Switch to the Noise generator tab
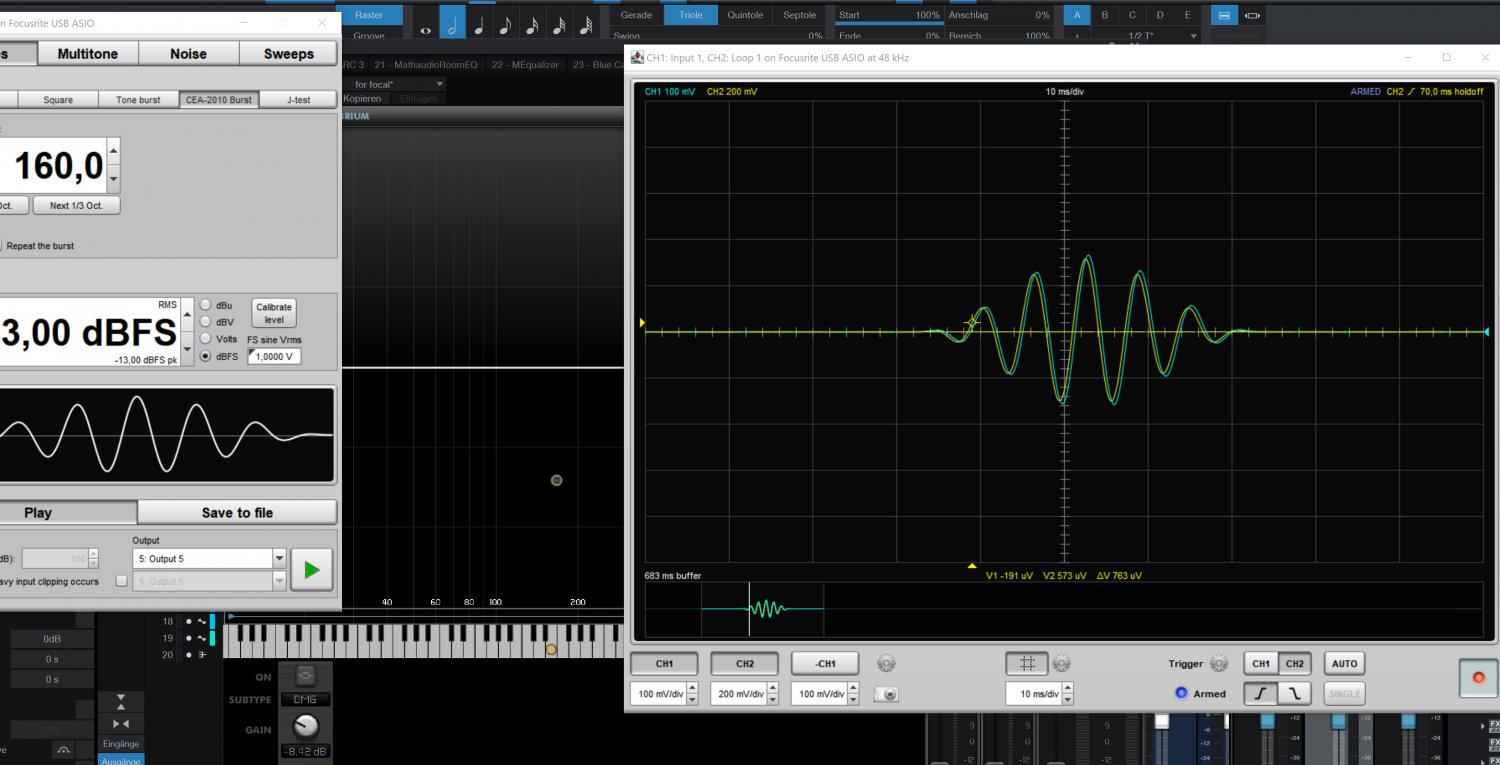 click(x=188, y=54)
